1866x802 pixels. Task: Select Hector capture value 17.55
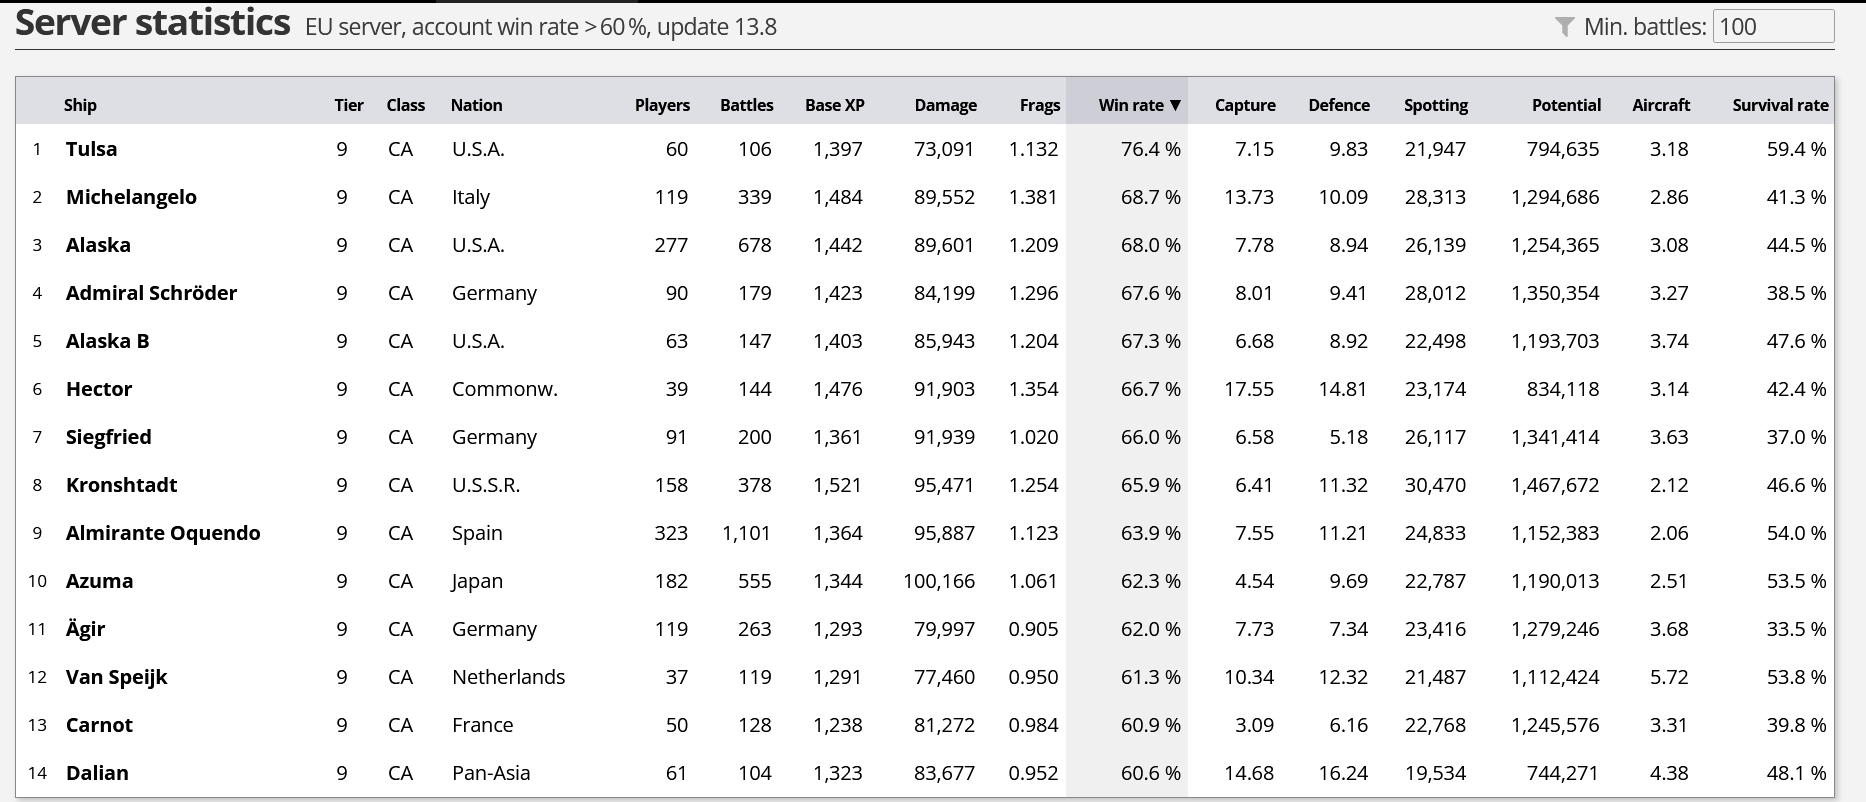pyautogui.click(x=1249, y=389)
